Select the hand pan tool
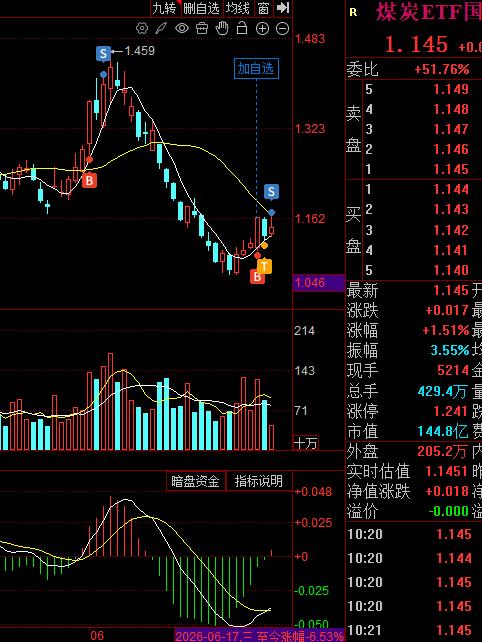This screenshot has height=642, width=482. tap(222, 28)
